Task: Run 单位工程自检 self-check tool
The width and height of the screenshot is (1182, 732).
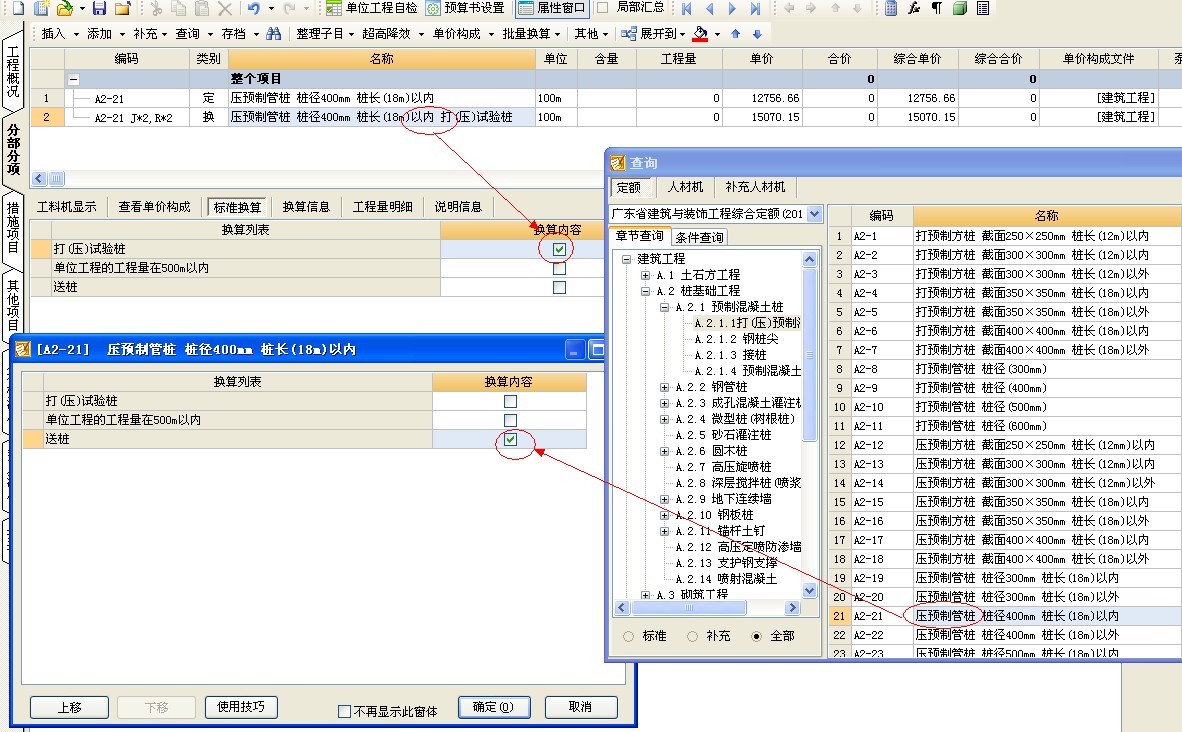Action: (372, 8)
